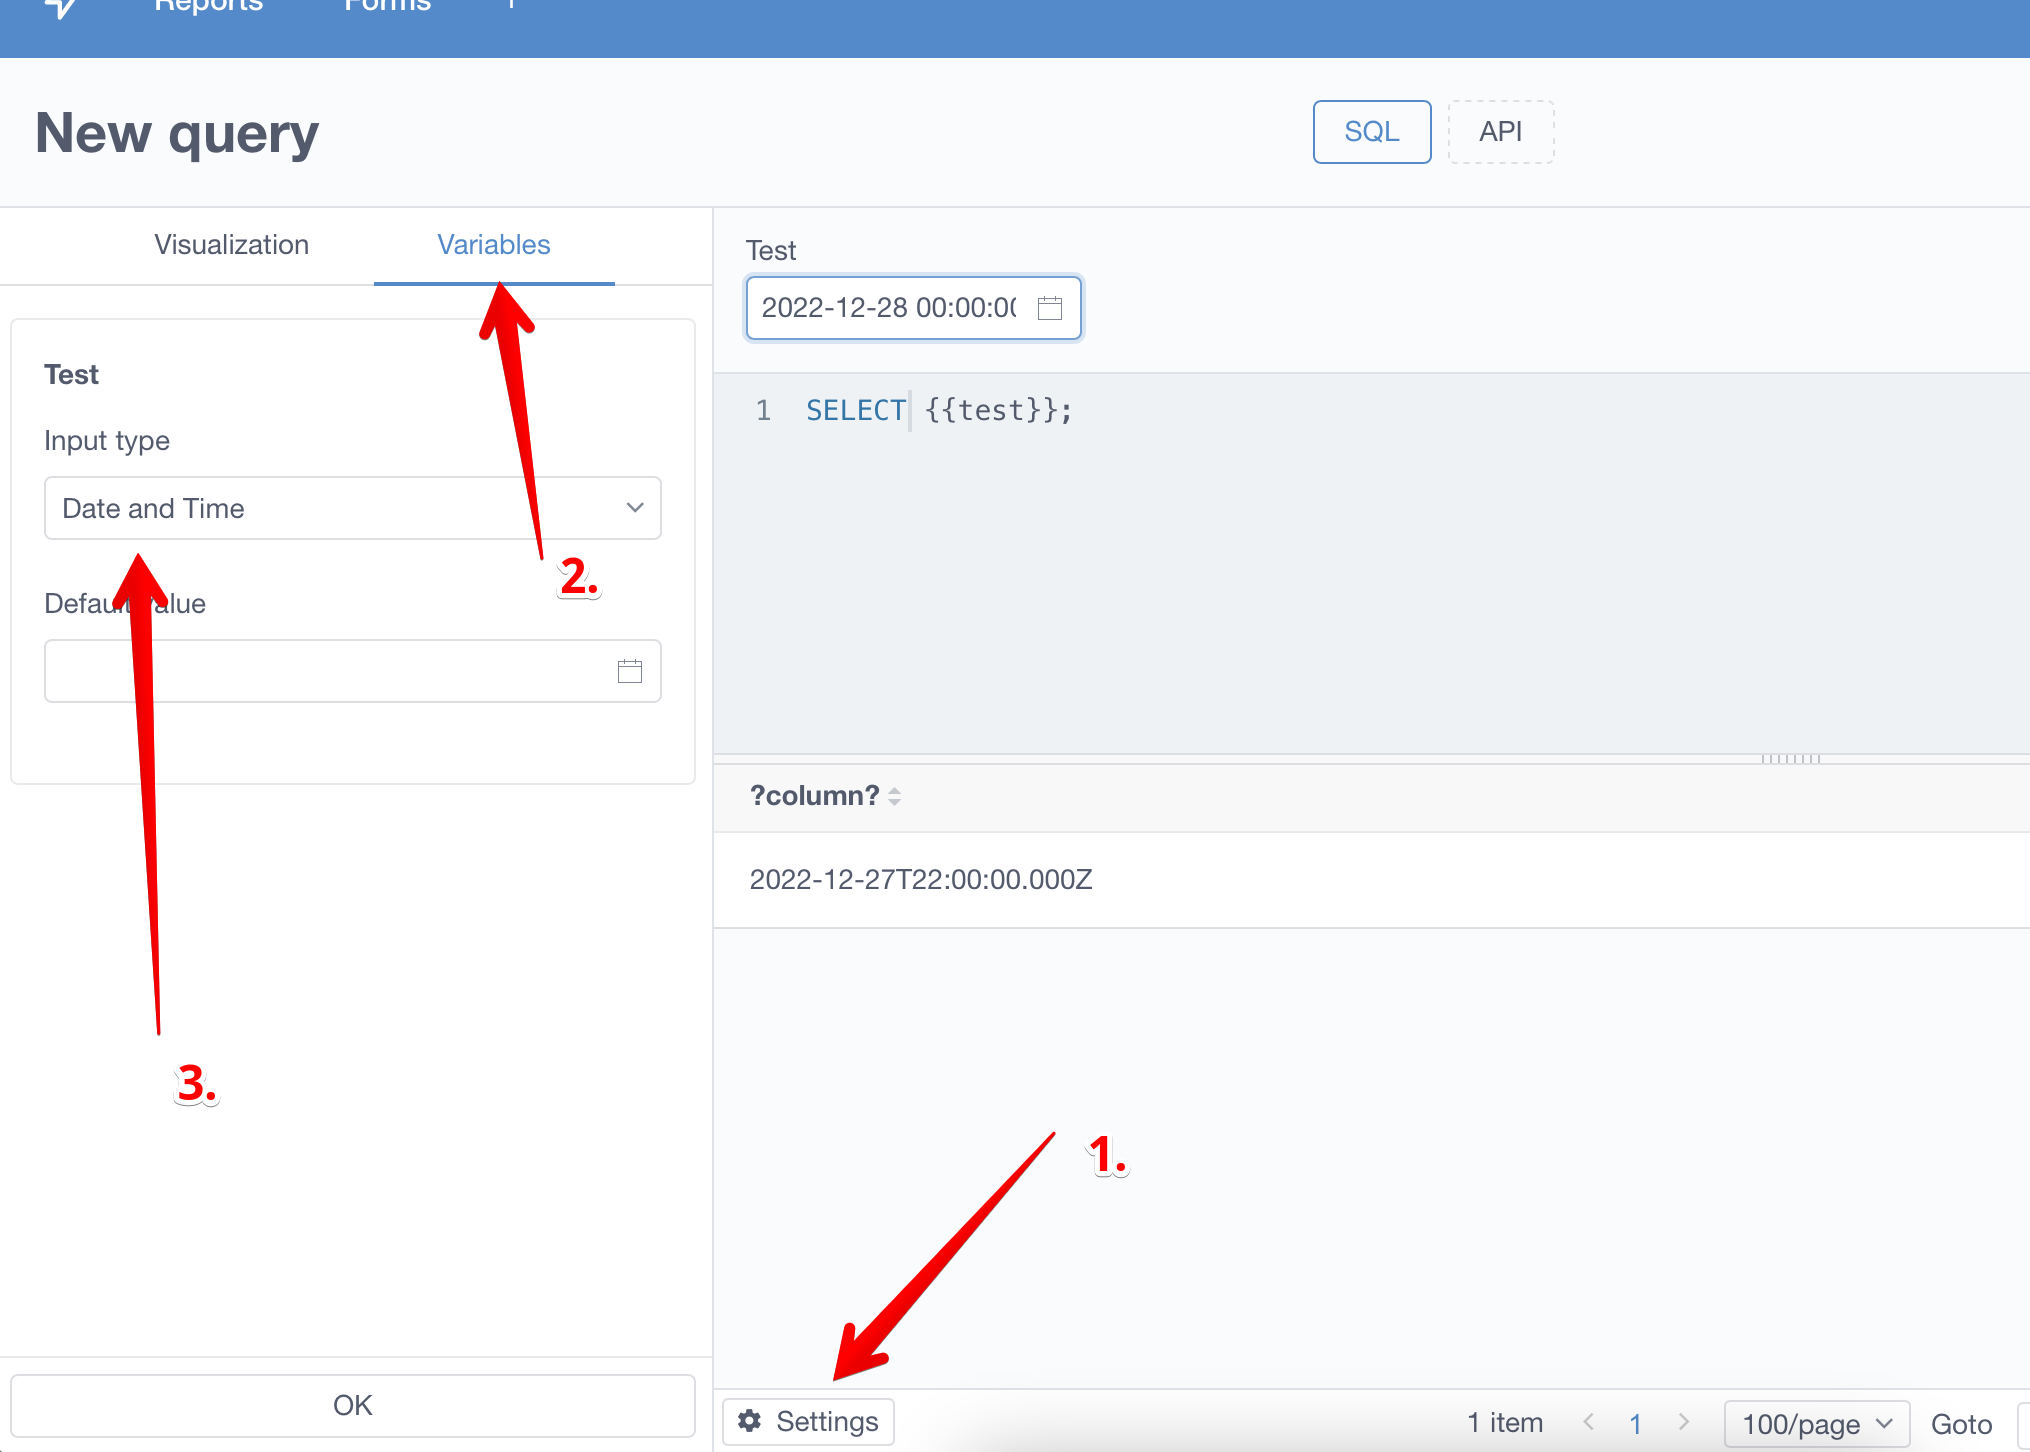
Task: Click result cell 2022-12-27T22:00:00.000Z
Action: [921, 880]
